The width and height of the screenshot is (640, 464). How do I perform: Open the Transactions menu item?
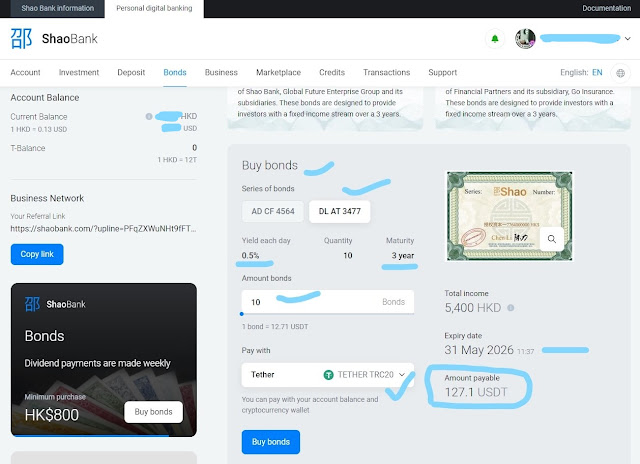point(387,73)
